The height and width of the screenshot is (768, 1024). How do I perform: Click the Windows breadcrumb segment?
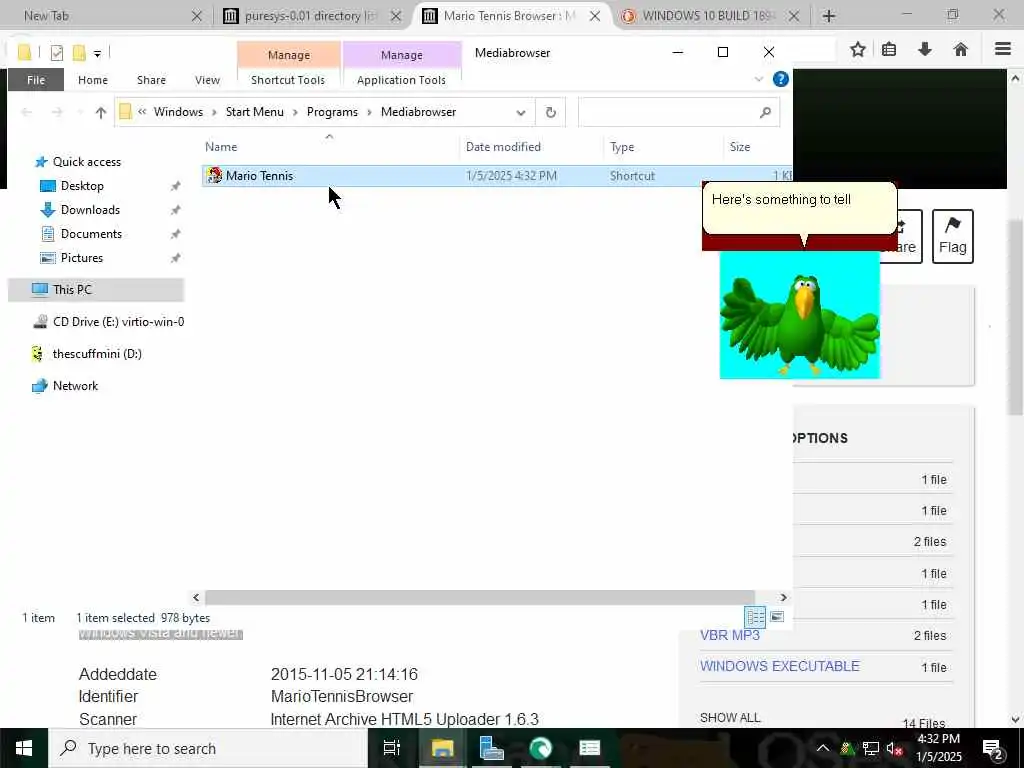point(178,112)
